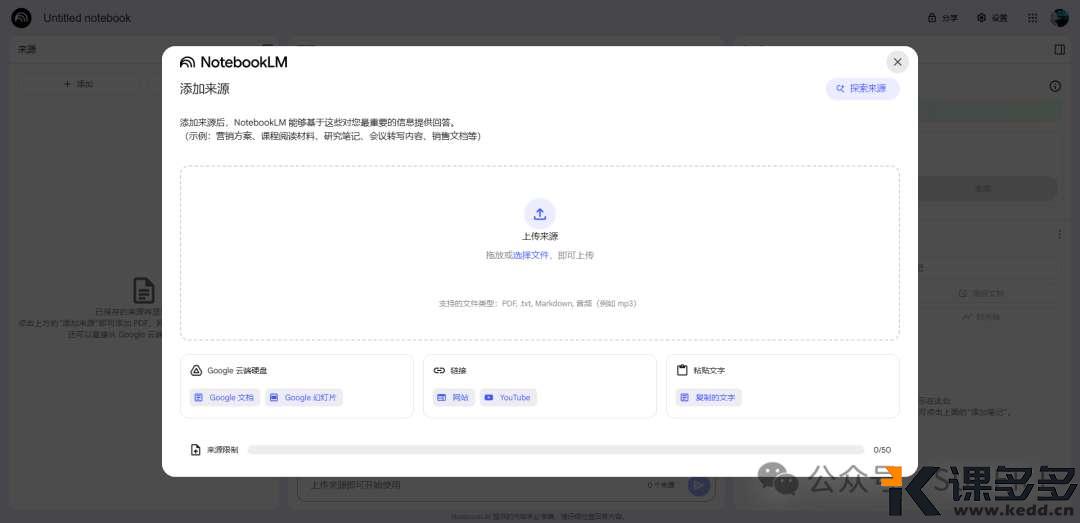Click the Google 云端硬盘 Drive icon
Image resolution: width=1080 pixels, height=523 pixels.
coord(196,371)
